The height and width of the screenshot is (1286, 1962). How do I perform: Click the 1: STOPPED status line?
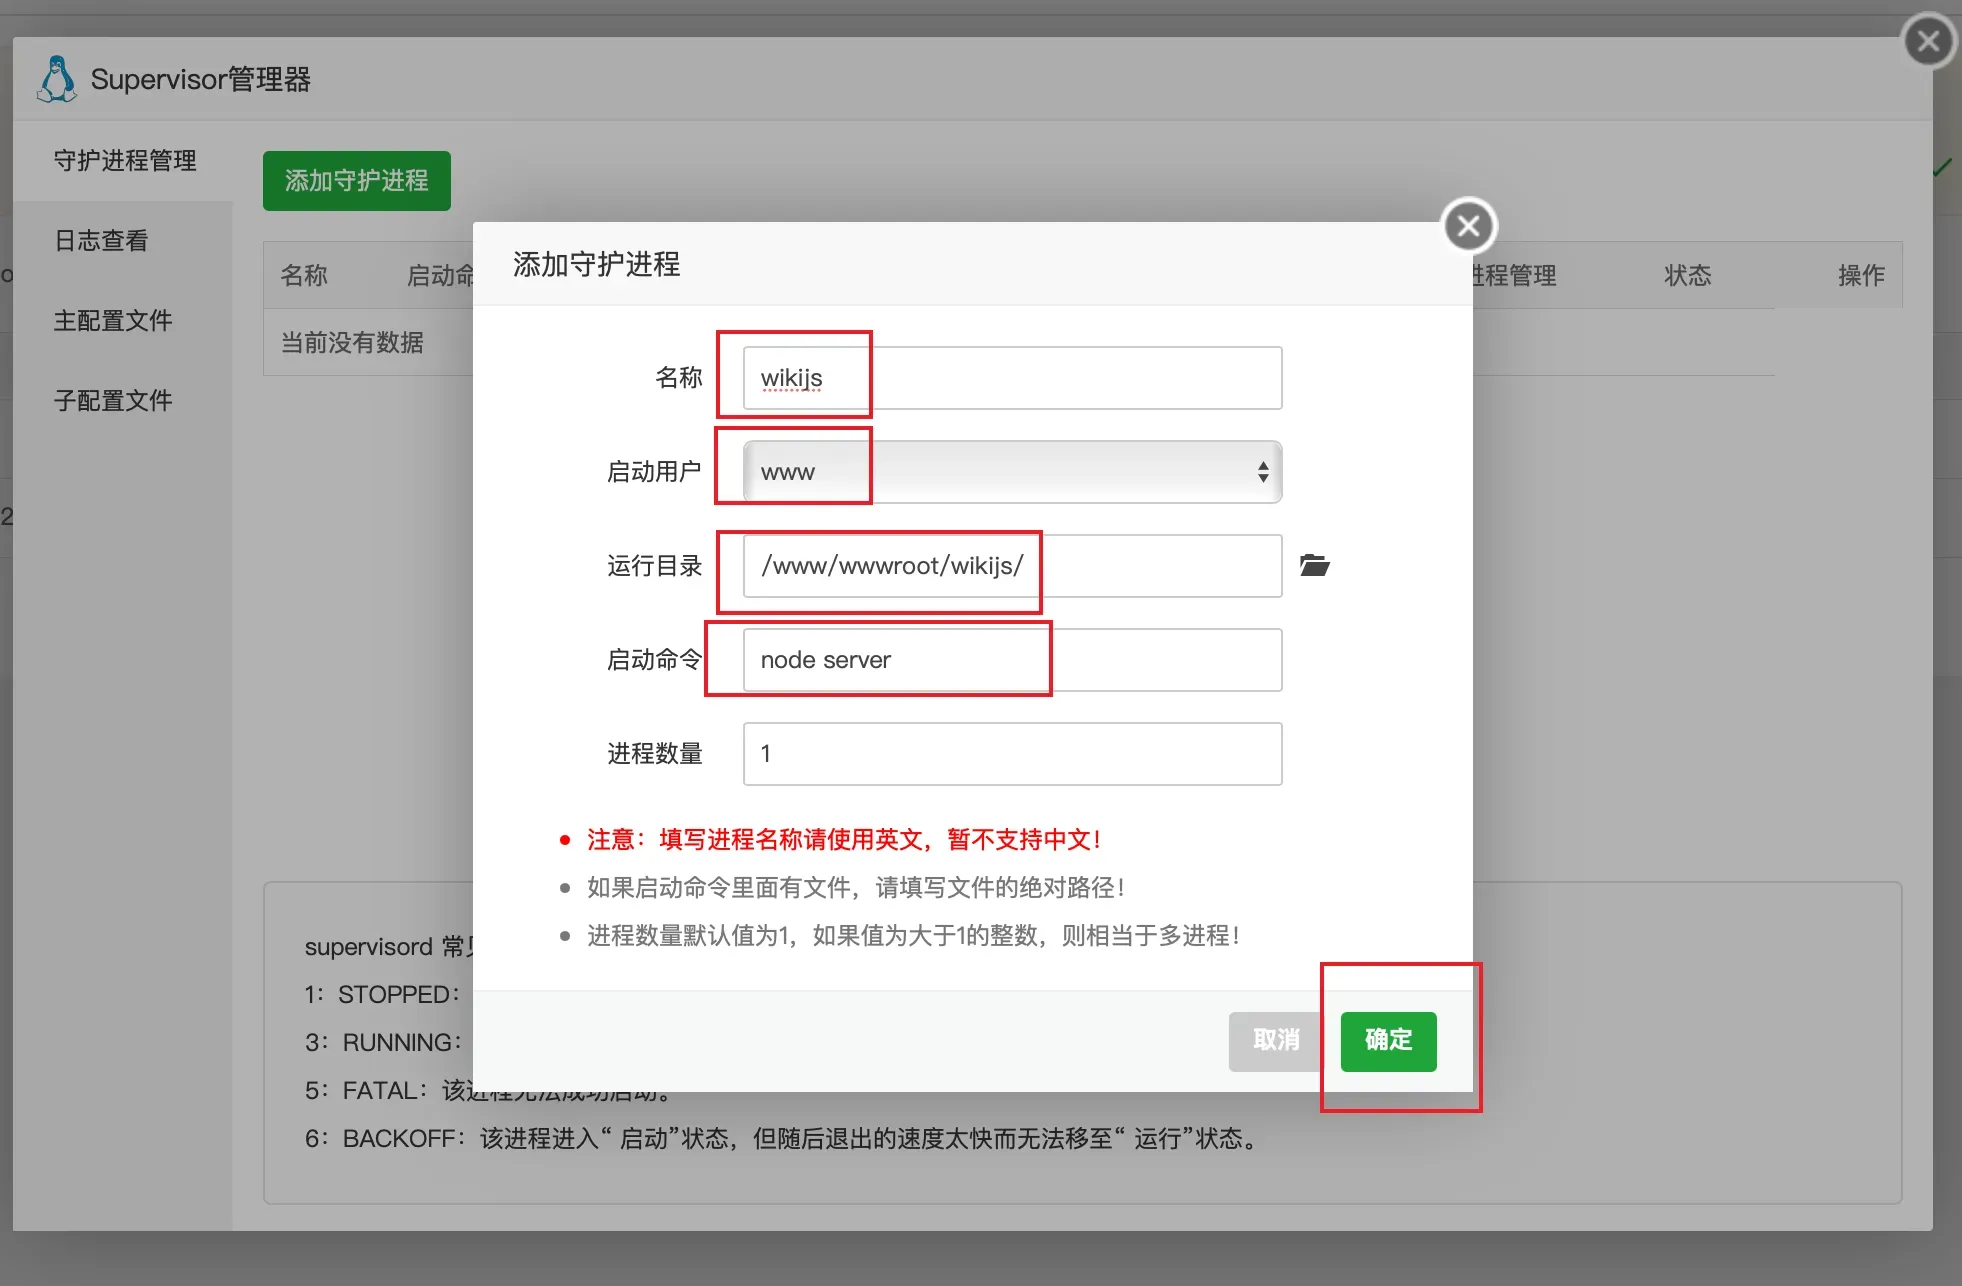point(383,995)
